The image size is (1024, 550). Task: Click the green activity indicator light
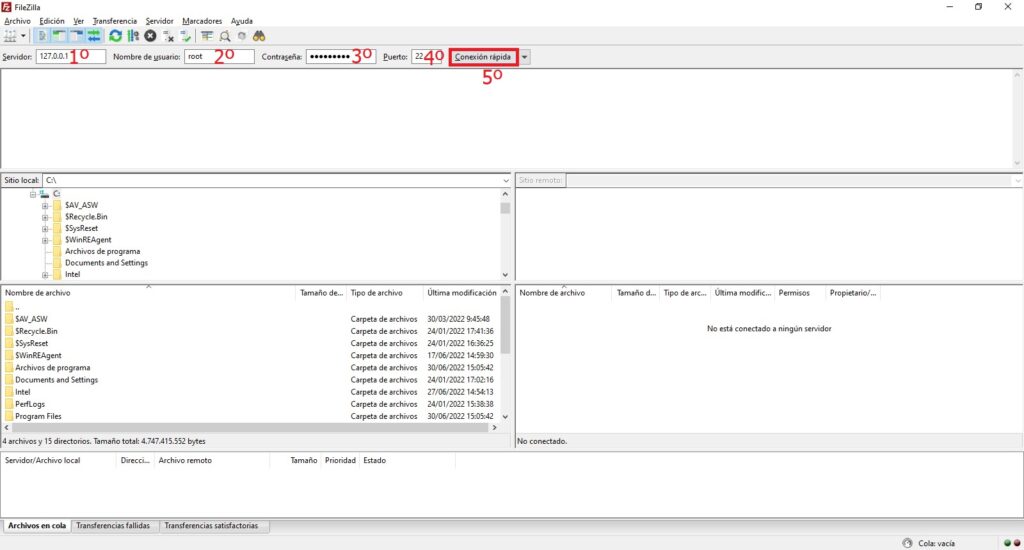1008,543
